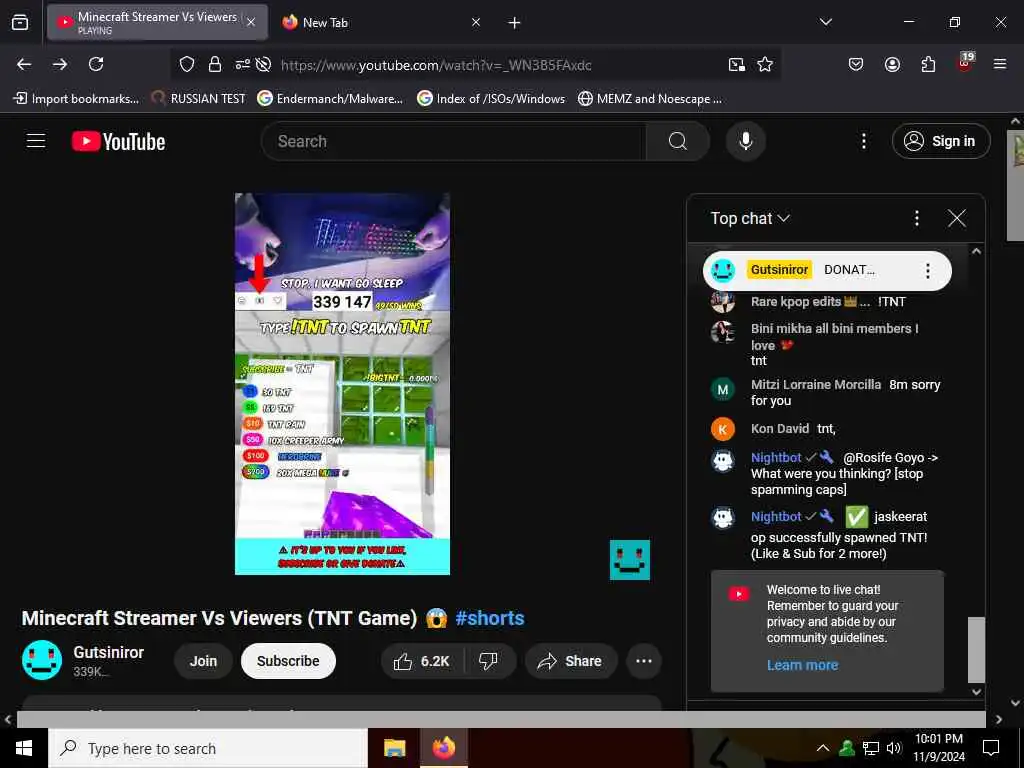The height and width of the screenshot is (768, 1024).
Task: Open tracking protection shield icon
Action: (187, 64)
